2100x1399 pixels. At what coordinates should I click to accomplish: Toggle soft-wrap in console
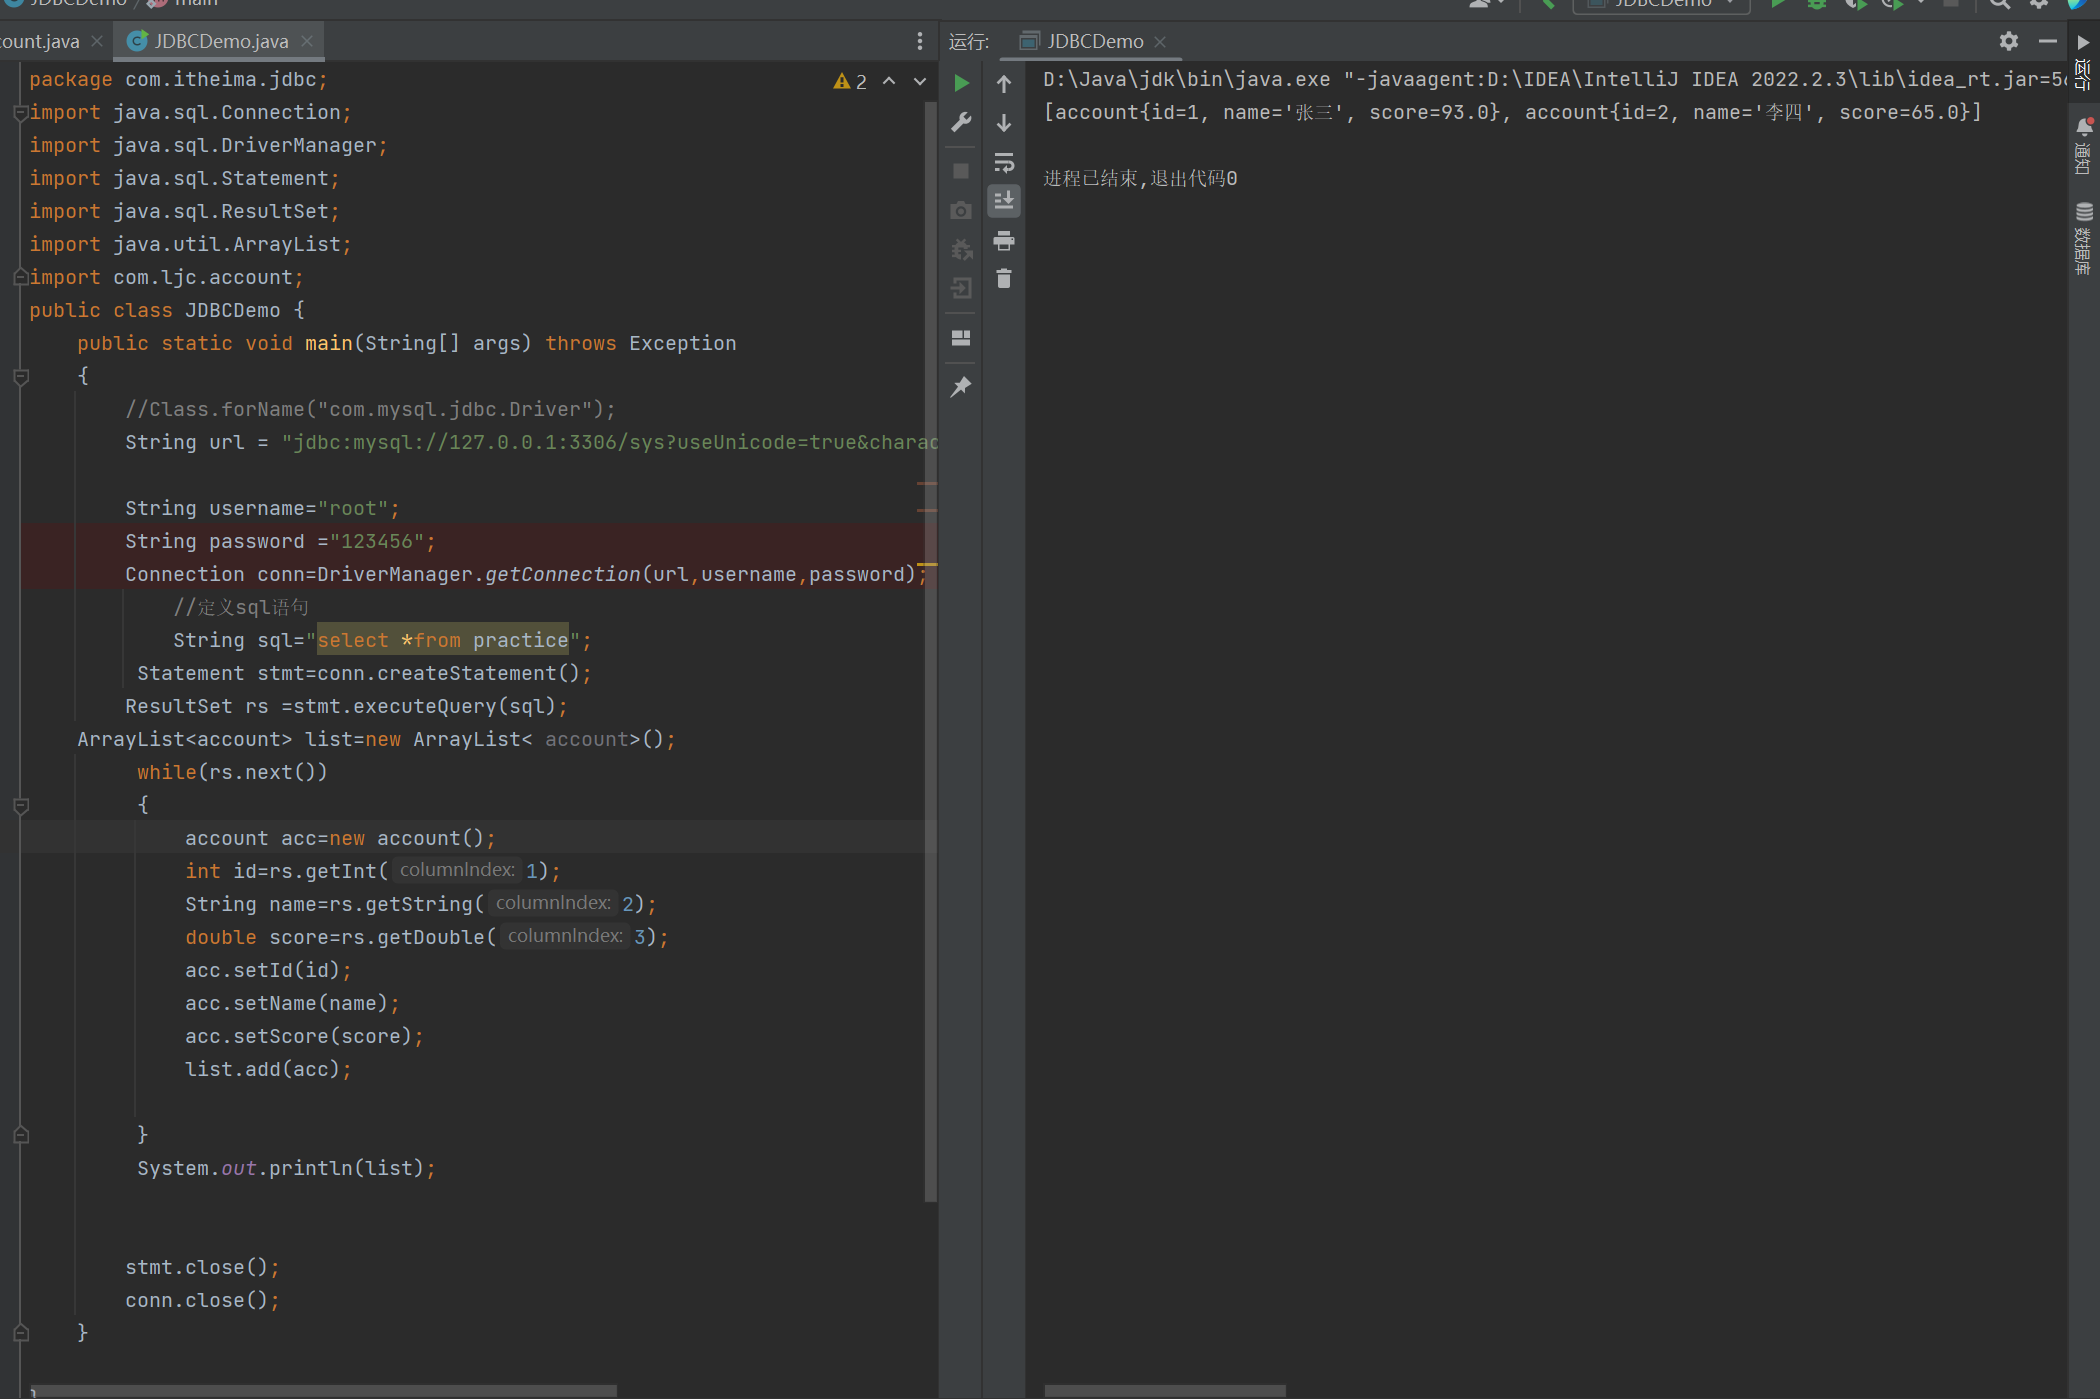[x=1004, y=162]
